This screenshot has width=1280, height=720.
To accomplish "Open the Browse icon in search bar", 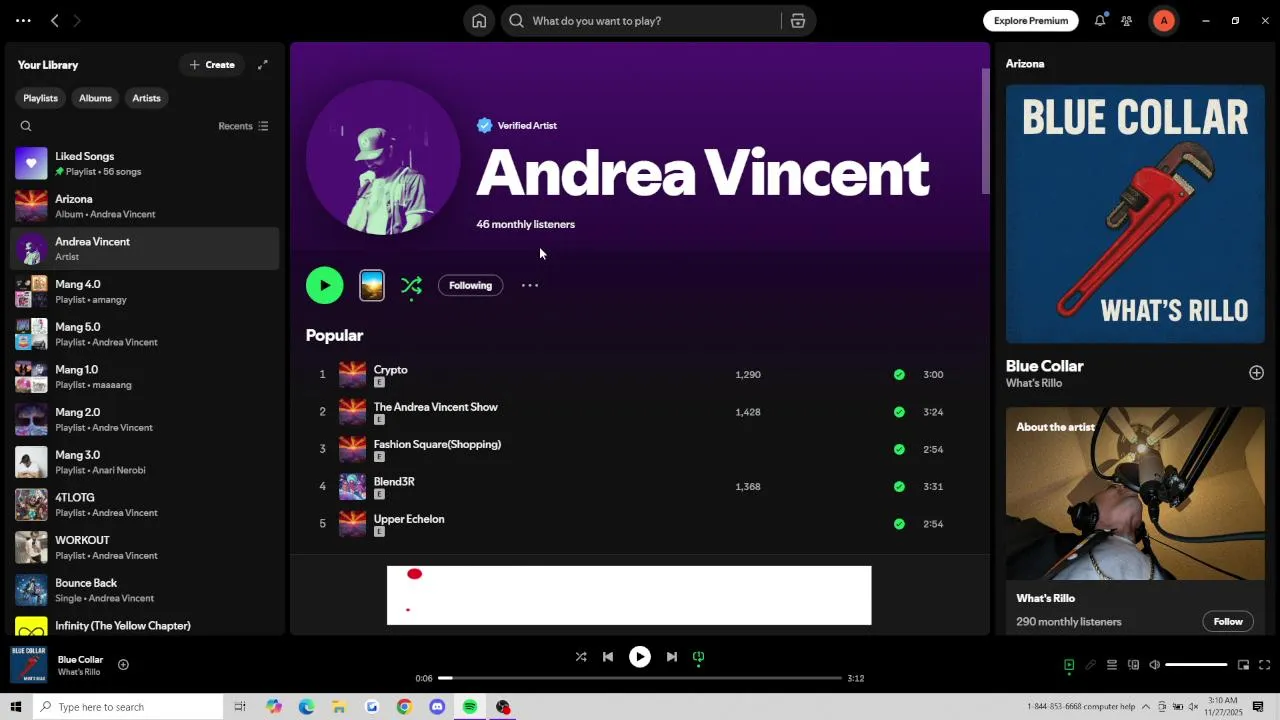I will (x=798, y=21).
